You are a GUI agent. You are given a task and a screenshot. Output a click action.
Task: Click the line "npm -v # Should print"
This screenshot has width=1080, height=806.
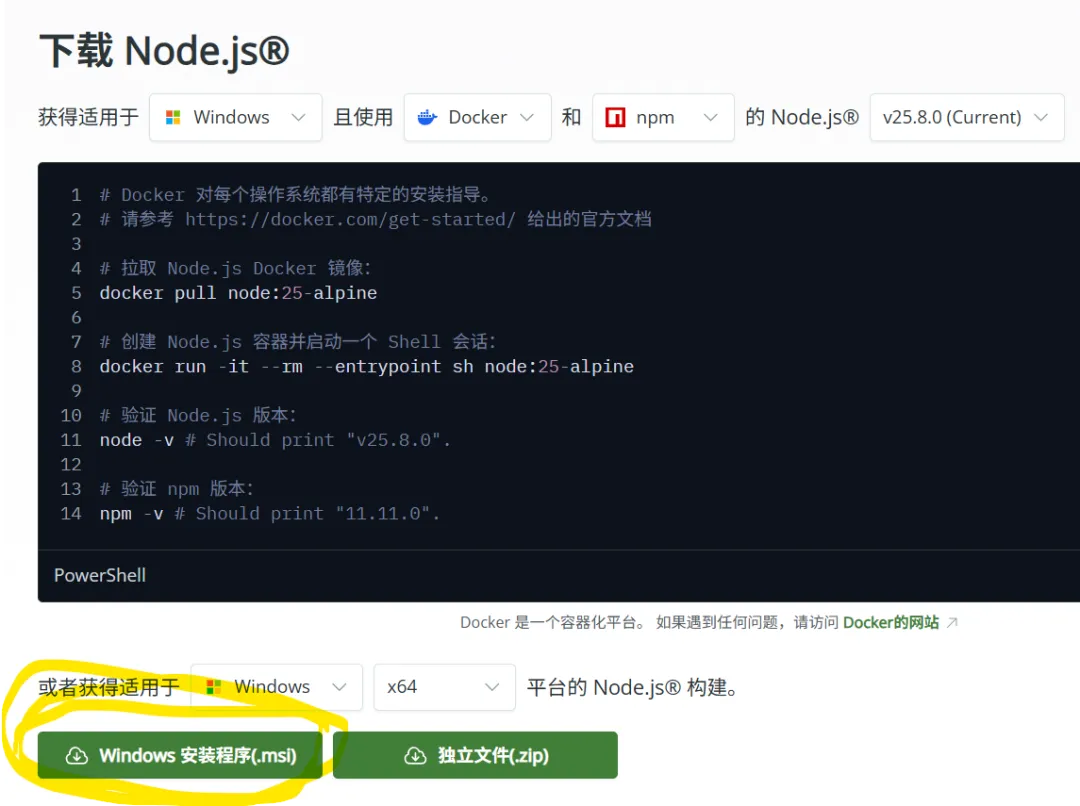(x=269, y=513)
